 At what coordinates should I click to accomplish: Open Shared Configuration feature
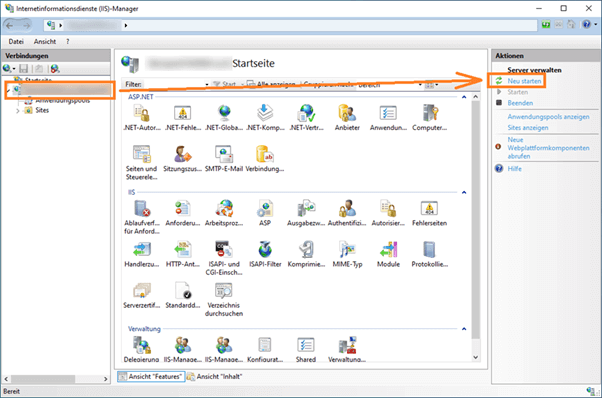[x=306, y=349]
